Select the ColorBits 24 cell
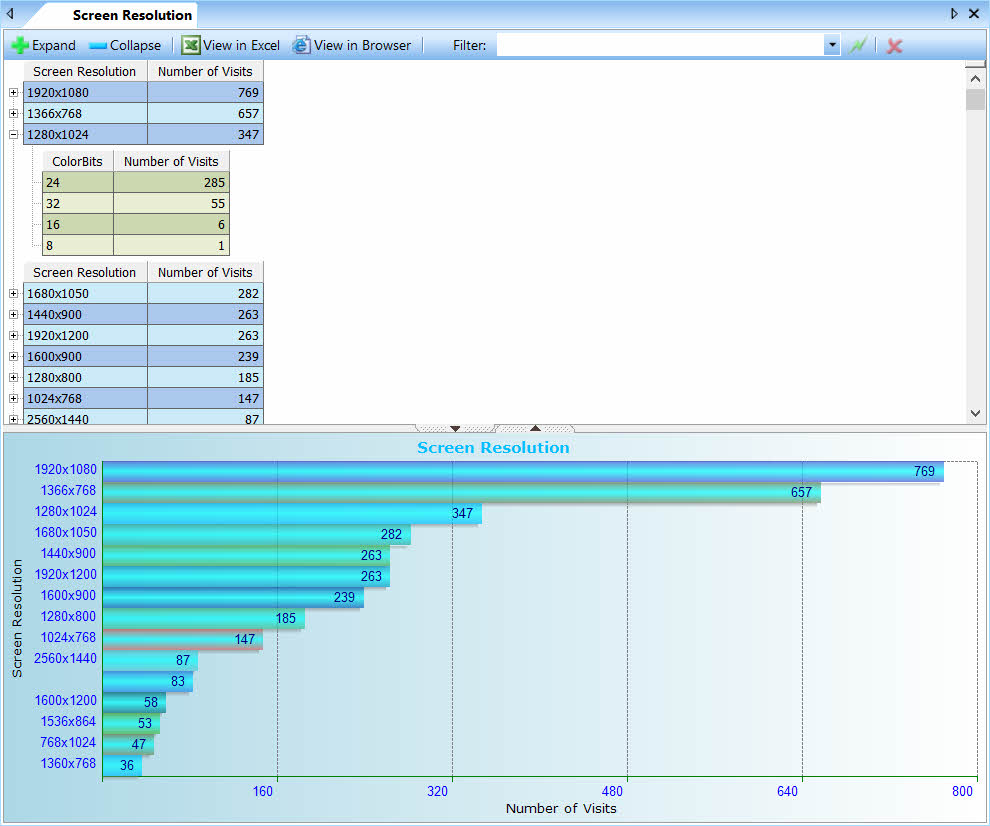The image size is (990, 826). pos(78,182)
